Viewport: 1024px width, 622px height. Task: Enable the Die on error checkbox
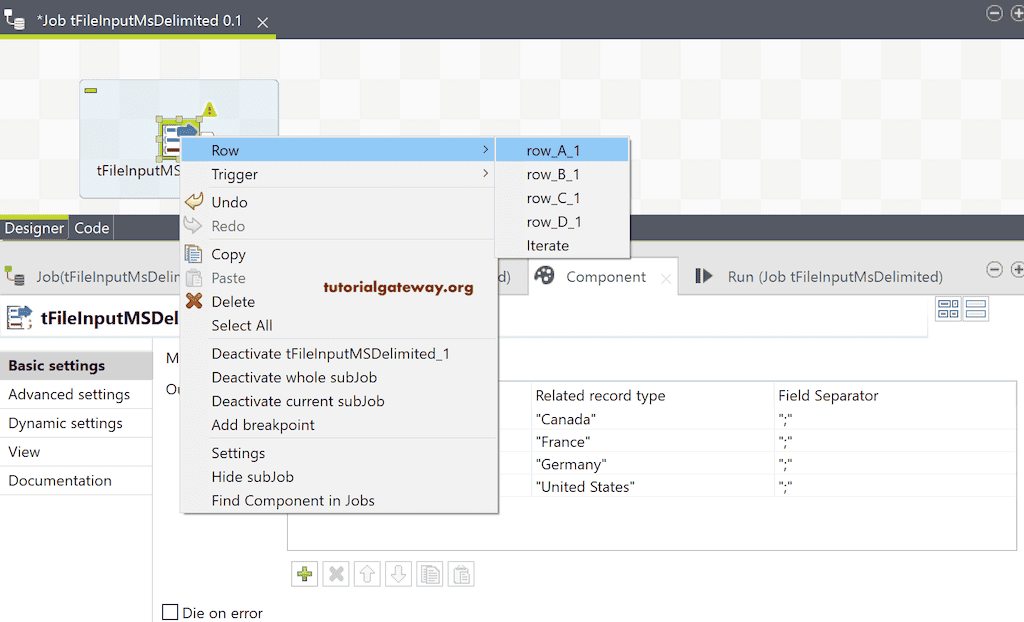click(x=168, y=612)
